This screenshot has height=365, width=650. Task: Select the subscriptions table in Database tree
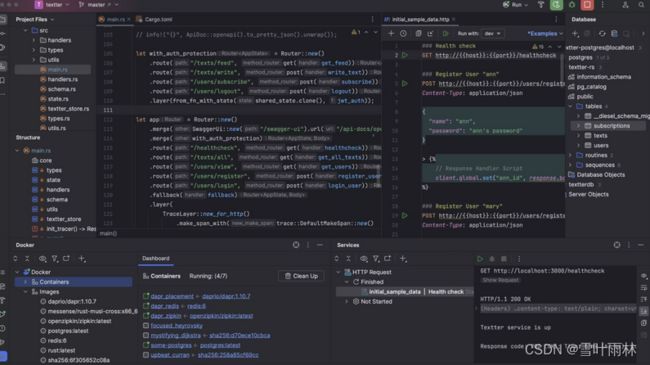tap(611, 126)
